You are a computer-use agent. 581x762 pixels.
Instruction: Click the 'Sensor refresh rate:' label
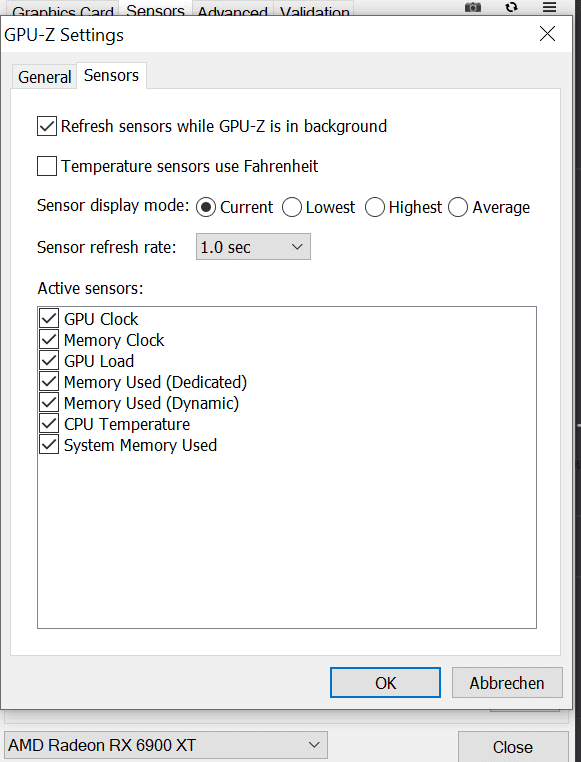[106, 247]
